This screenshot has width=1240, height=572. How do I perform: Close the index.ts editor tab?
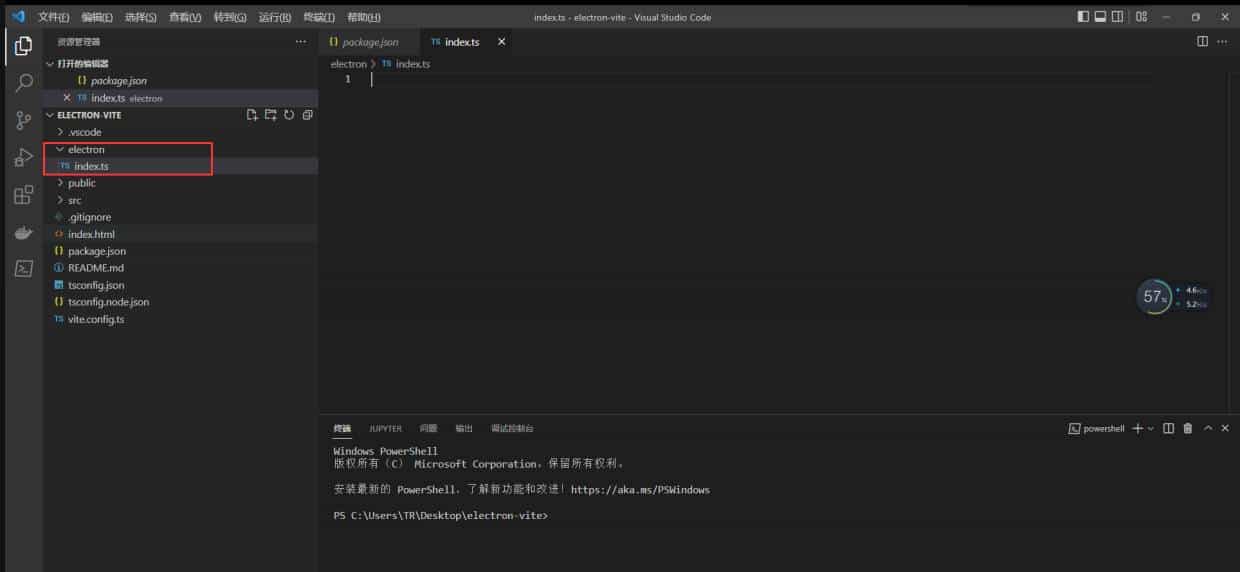[501, 42]
